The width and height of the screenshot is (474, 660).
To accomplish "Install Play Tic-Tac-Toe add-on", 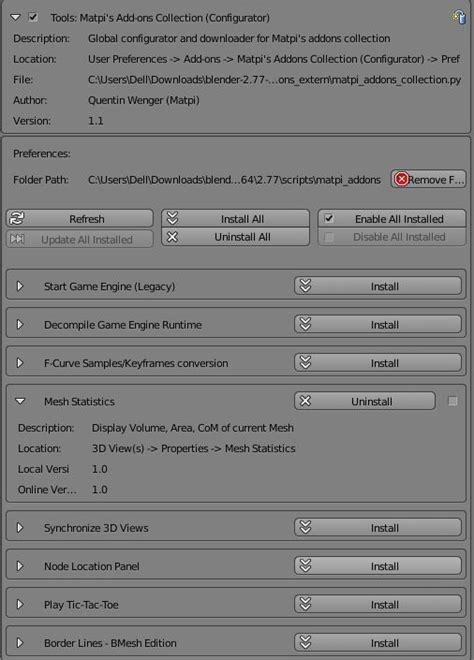I will click(x=378, y=604).
